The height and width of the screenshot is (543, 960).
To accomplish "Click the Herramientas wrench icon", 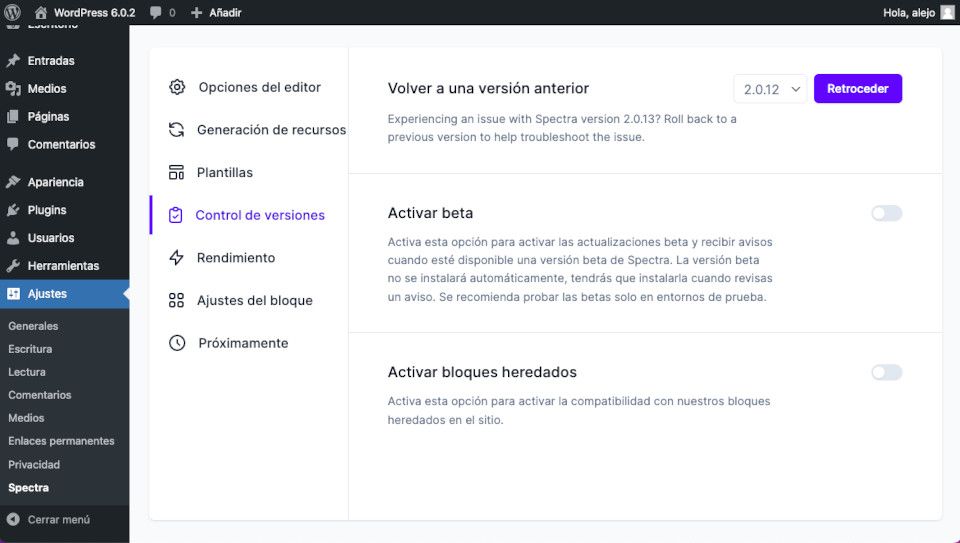I will click(13, 266).
